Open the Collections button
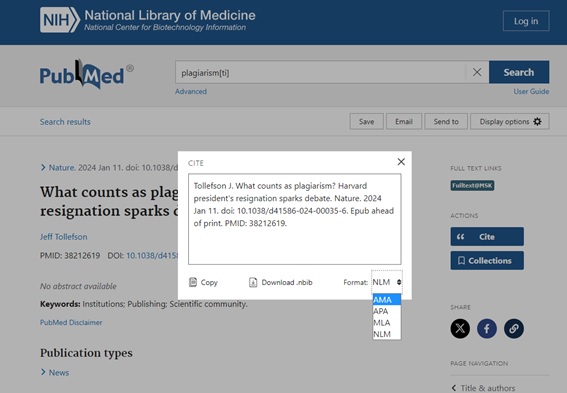 tap(487, 260)
